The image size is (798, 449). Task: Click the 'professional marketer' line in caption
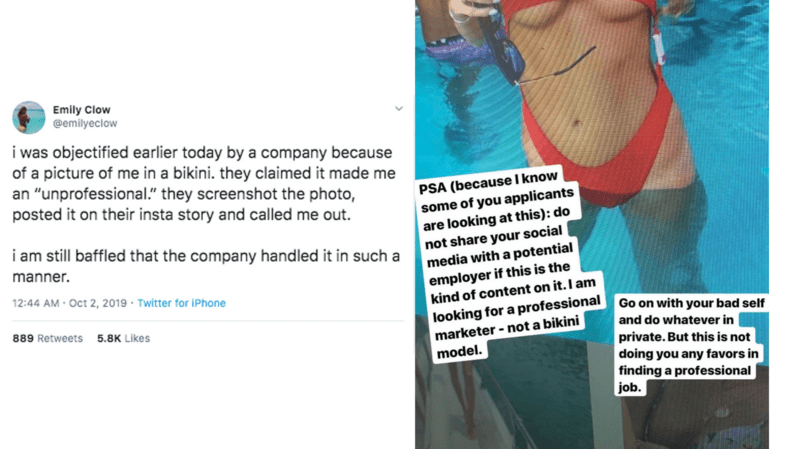pyautogui.click(x=517, y=310)
